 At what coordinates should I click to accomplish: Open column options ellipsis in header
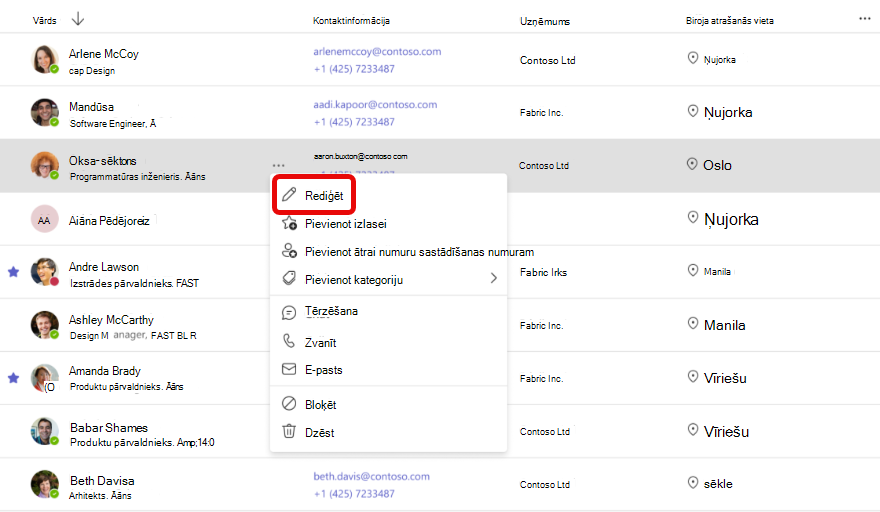point(864,19)
